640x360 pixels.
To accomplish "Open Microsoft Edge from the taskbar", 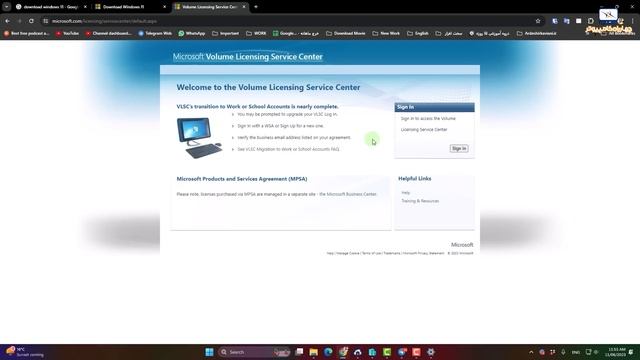I will pos(328,352).
